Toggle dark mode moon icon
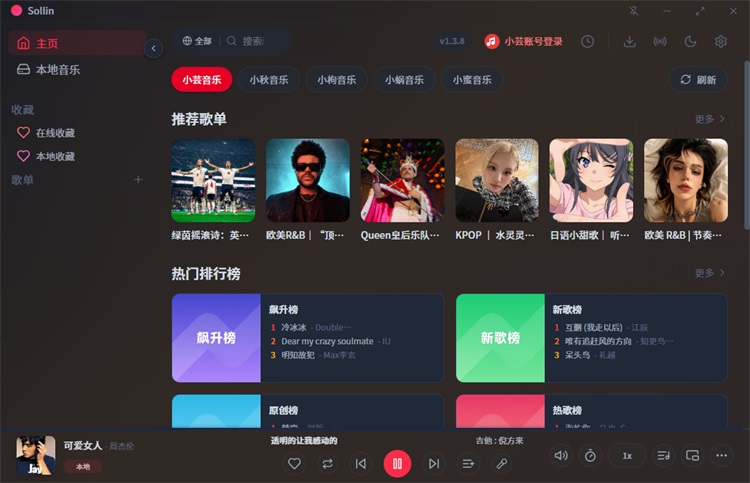 (x=690, y=42)
